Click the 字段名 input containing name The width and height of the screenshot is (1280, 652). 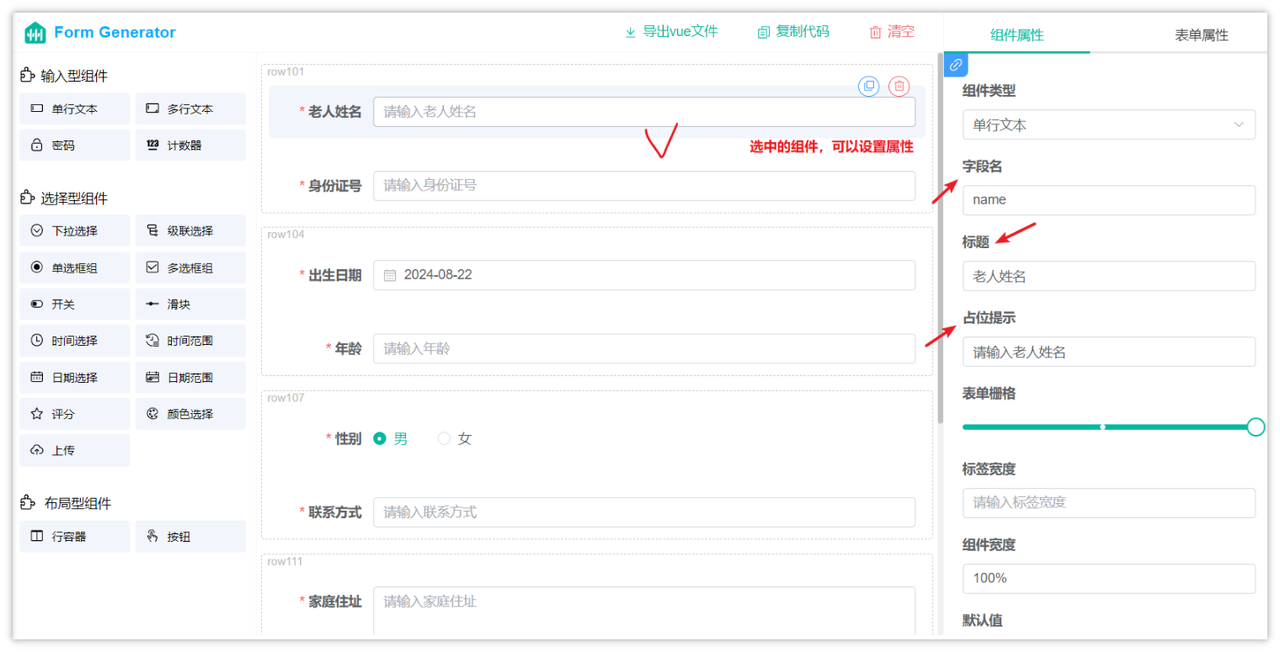(x=1109, y=200)
